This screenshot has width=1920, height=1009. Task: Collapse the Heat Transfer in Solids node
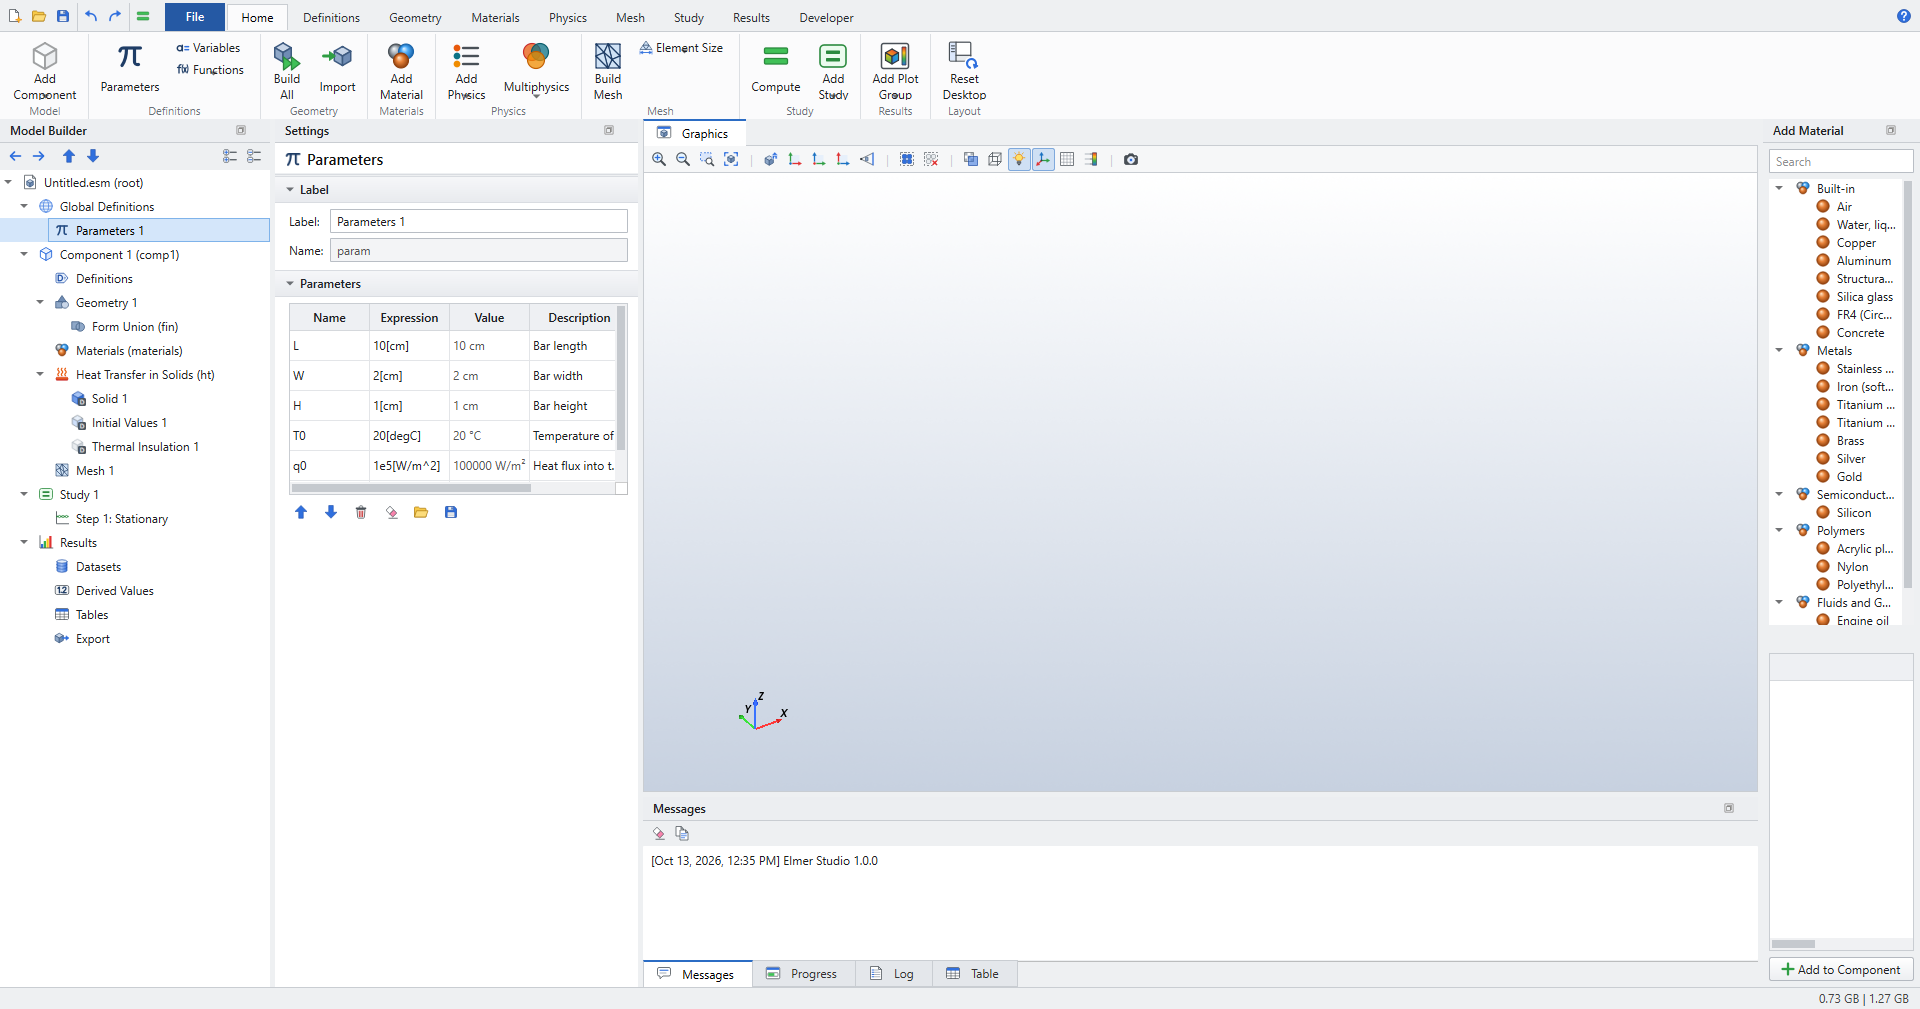(x=40, y=374)
